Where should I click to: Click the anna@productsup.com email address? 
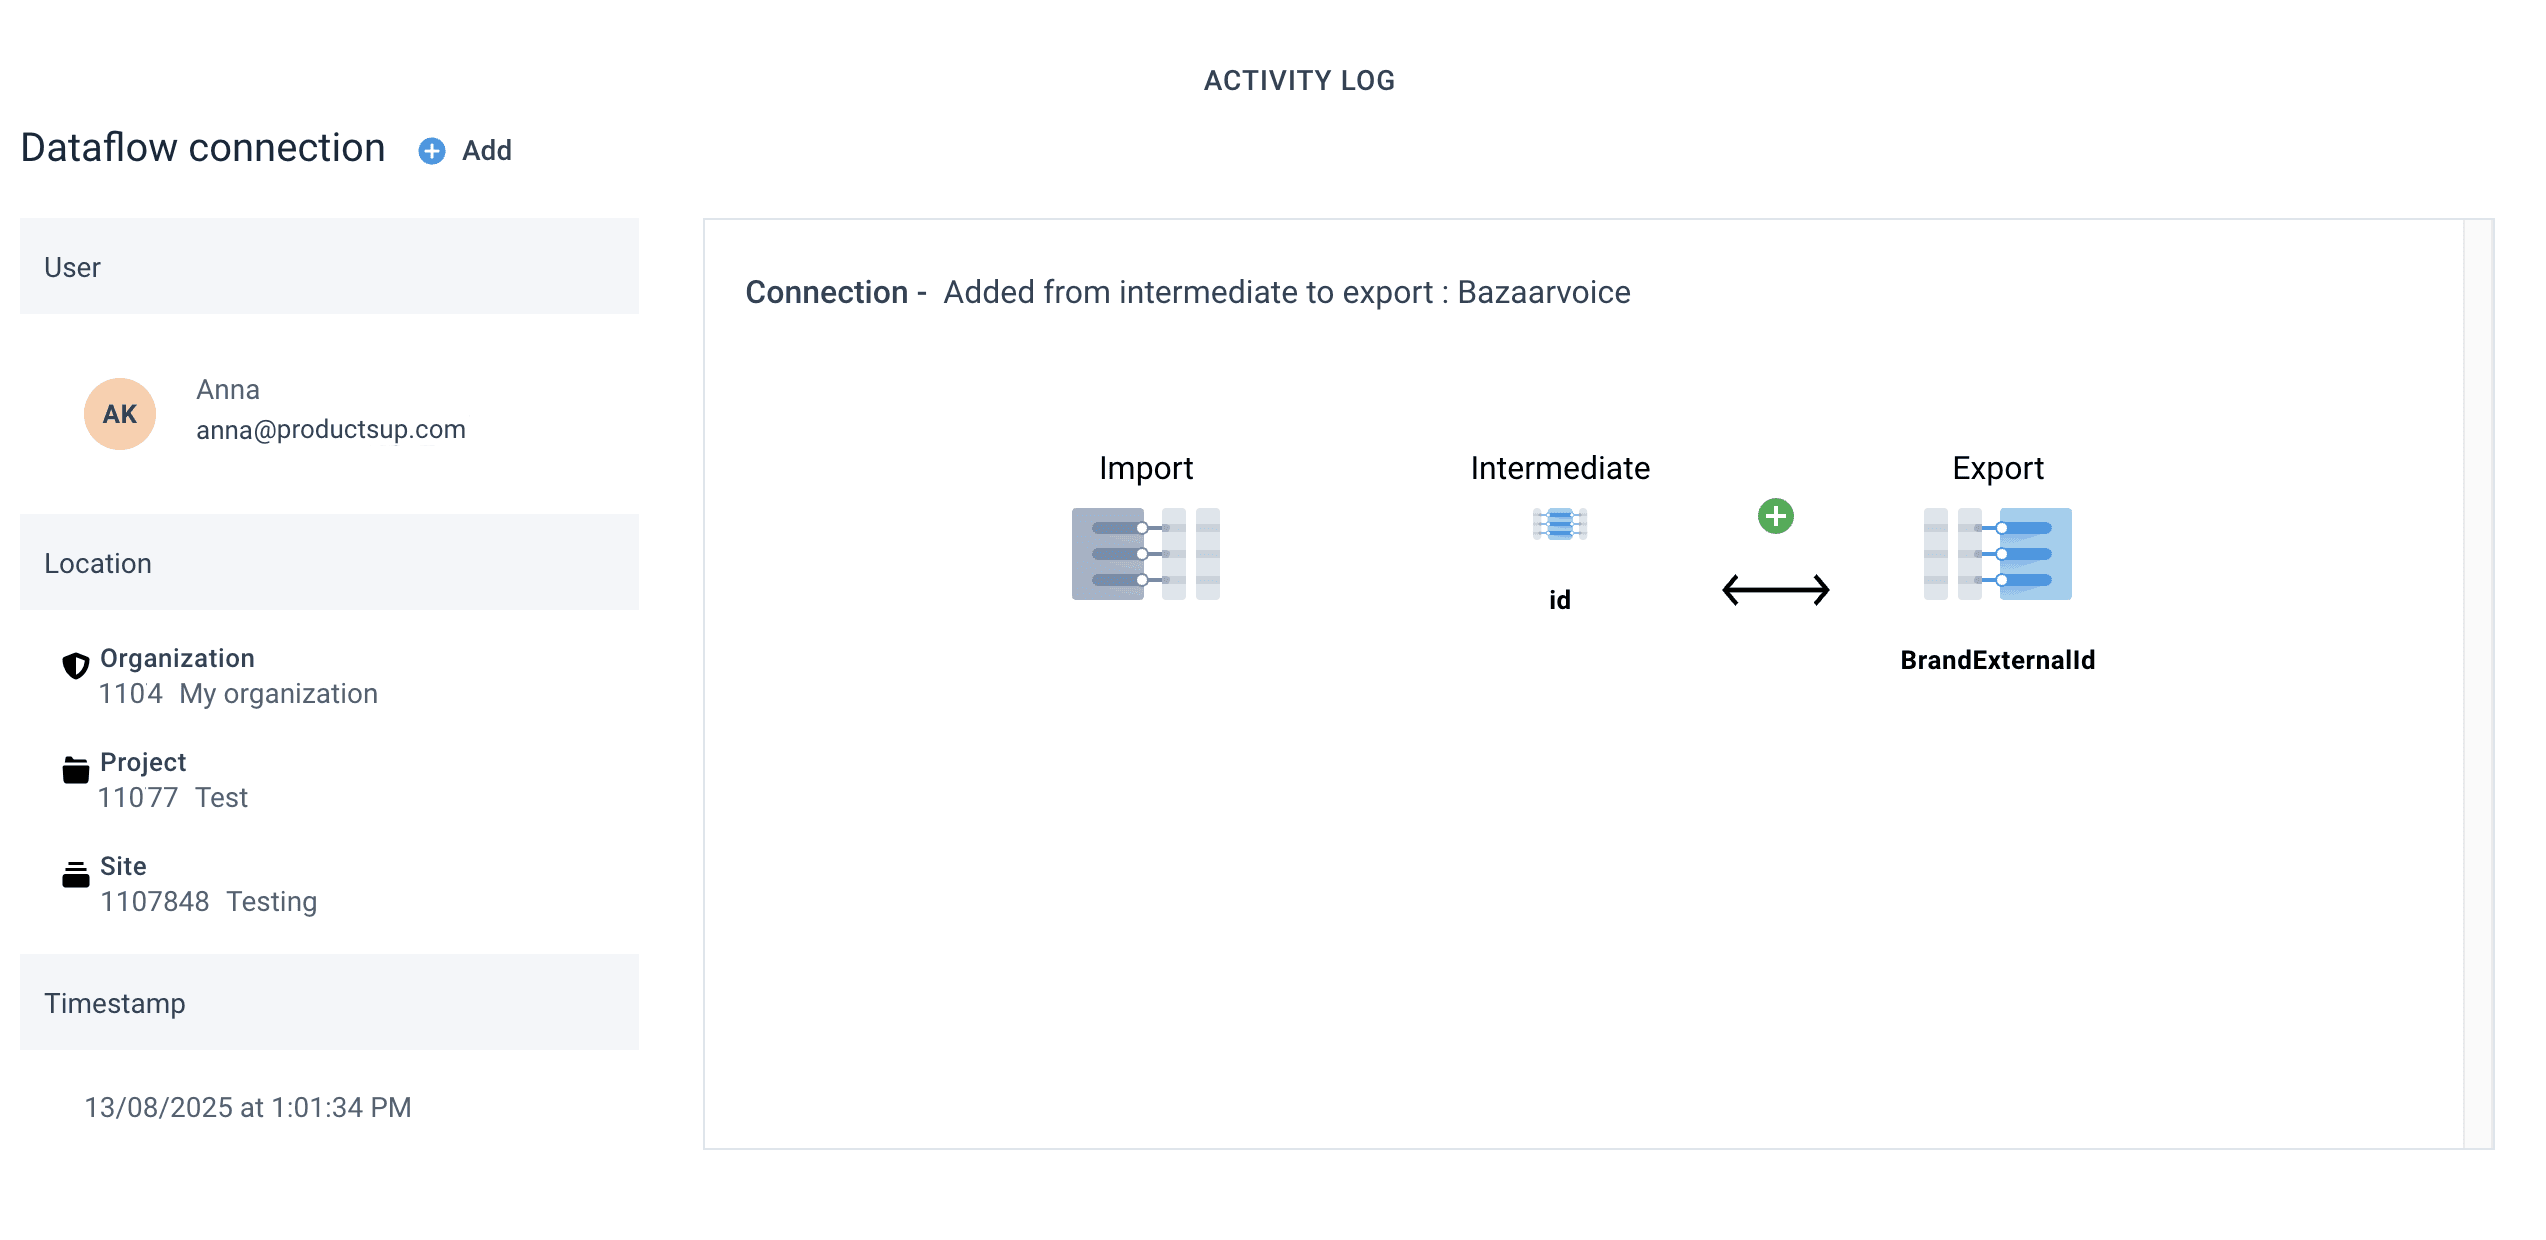331,430
